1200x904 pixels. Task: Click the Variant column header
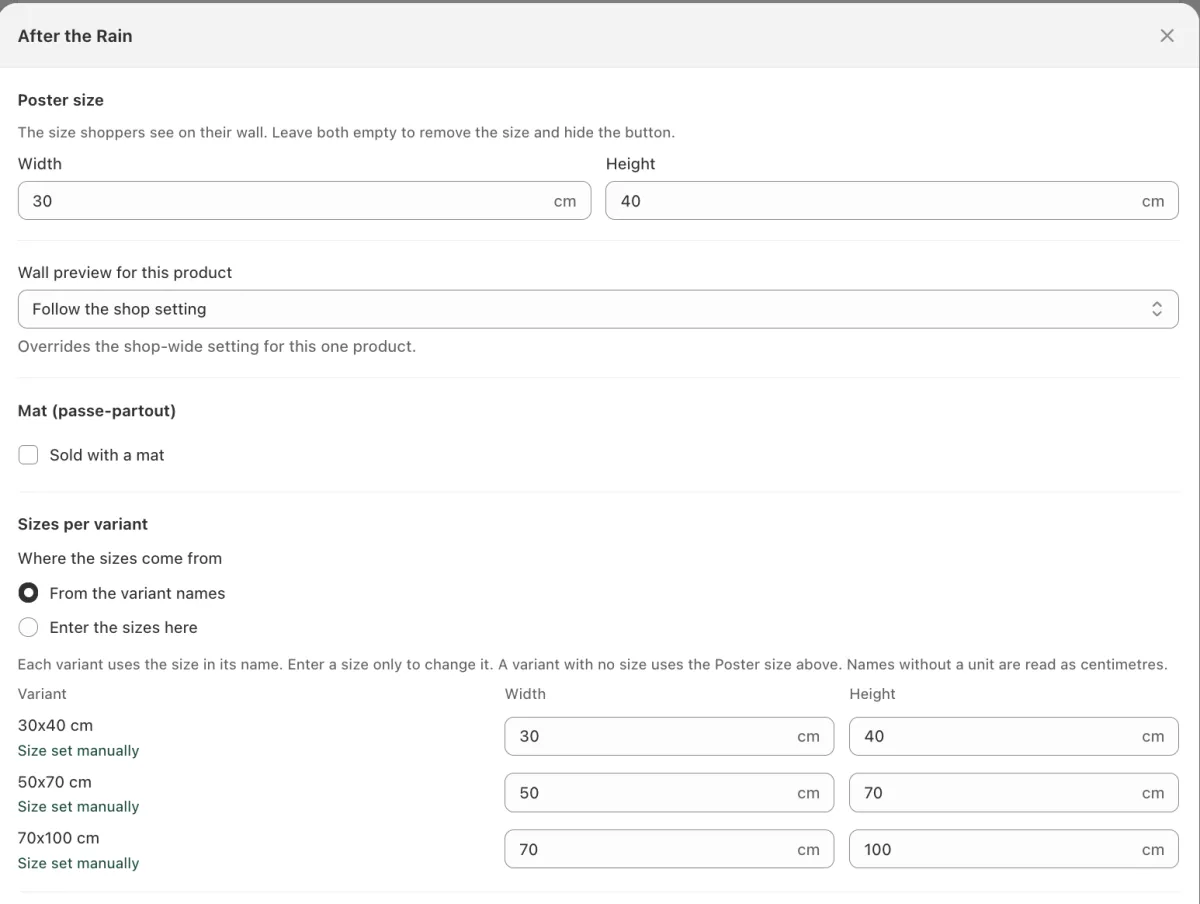point(42,693)
